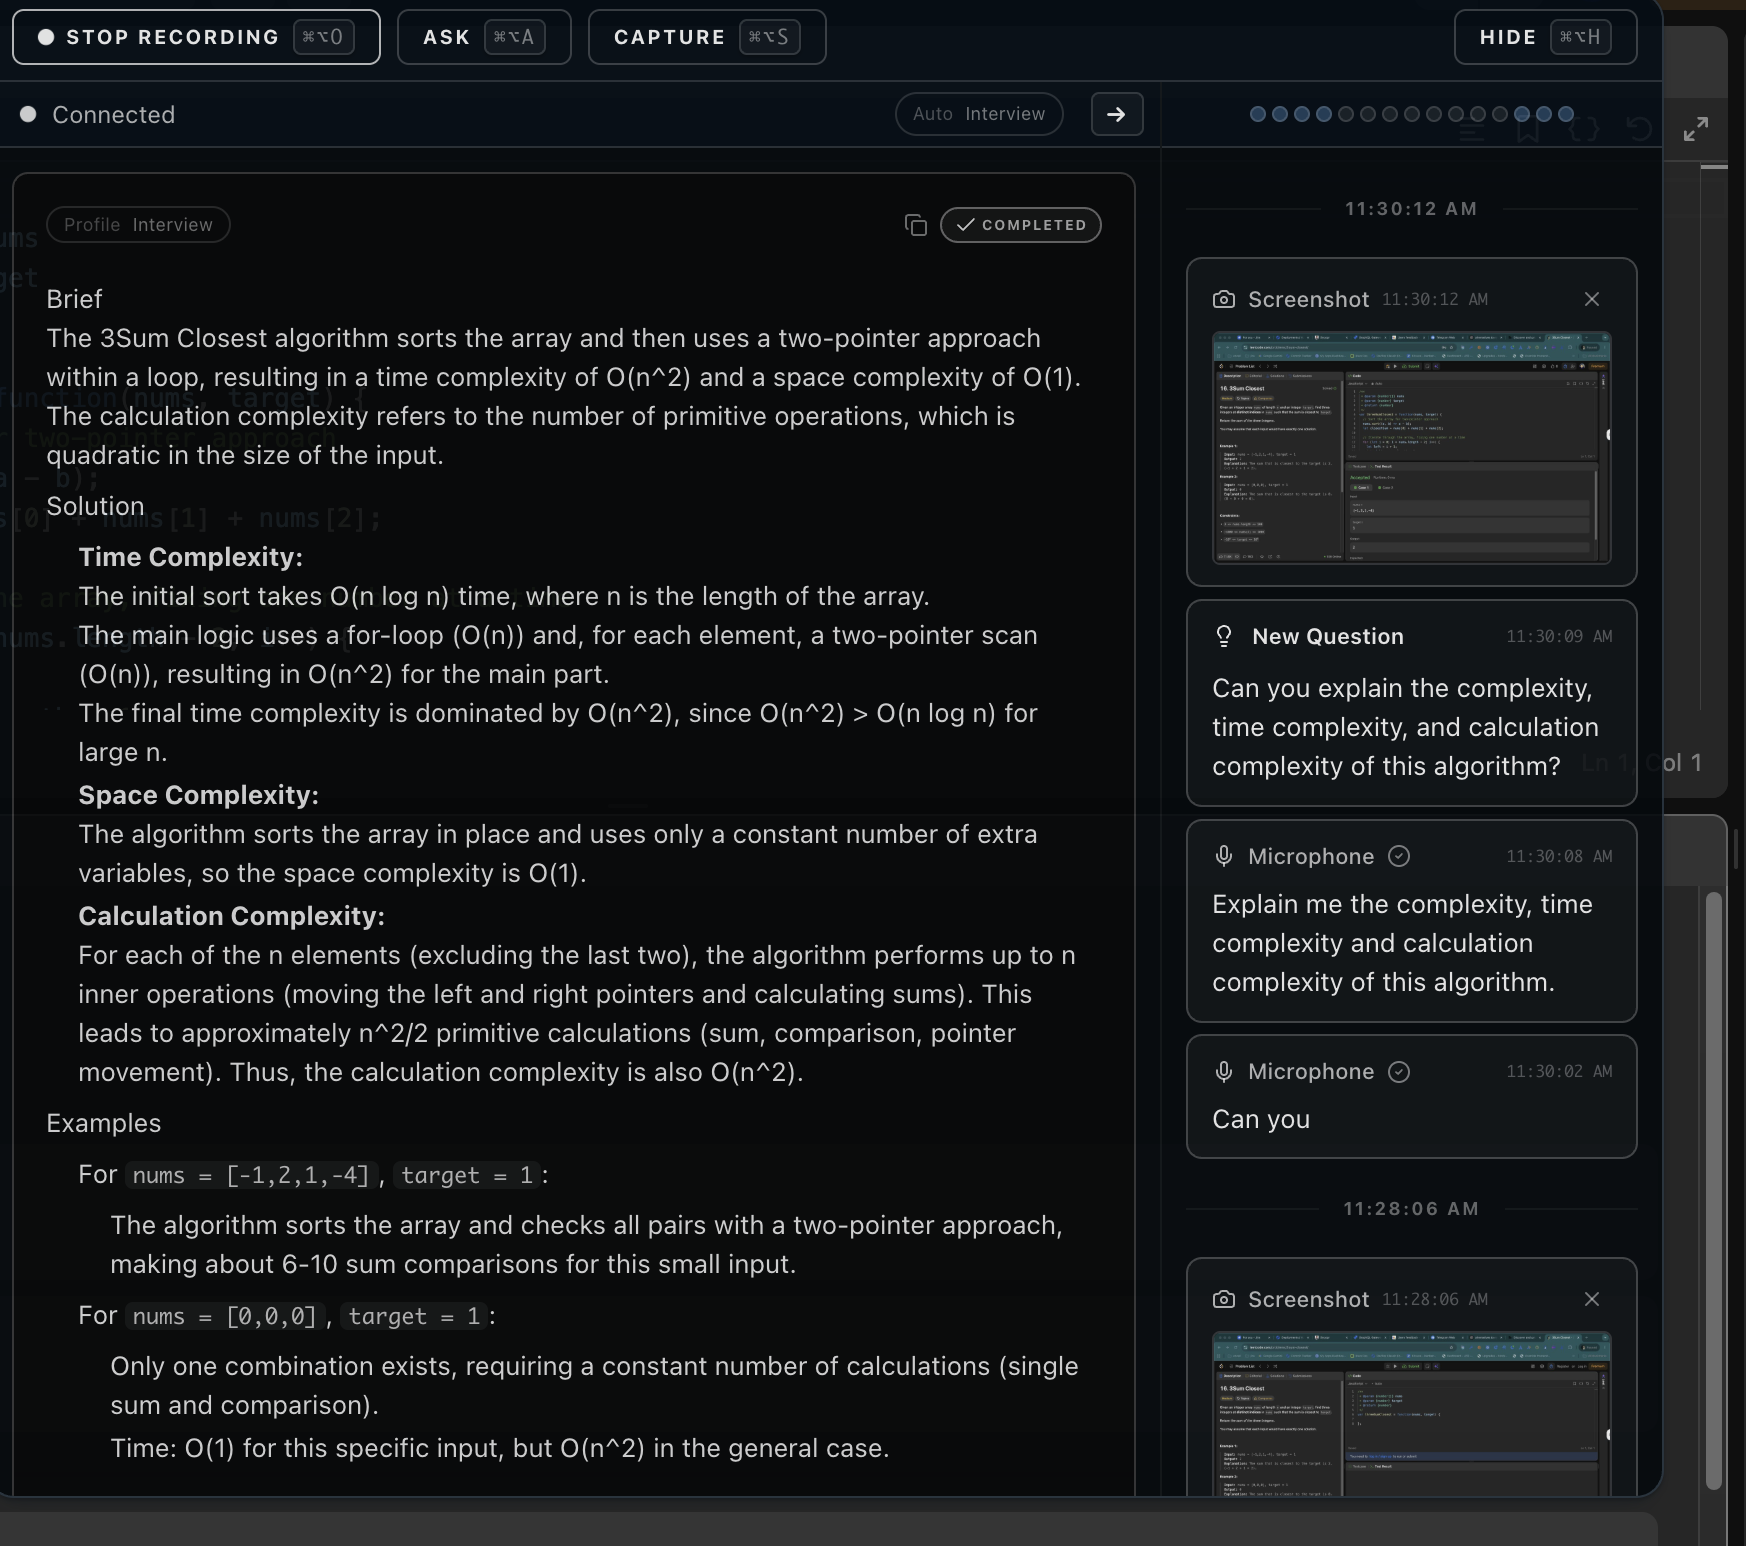Image resolution: width=1746 pixels, height=1546 pixels.
Task: Open the 11:28:06 AM screenshot thumbnail
Action: click(x=1411, y=1414)
